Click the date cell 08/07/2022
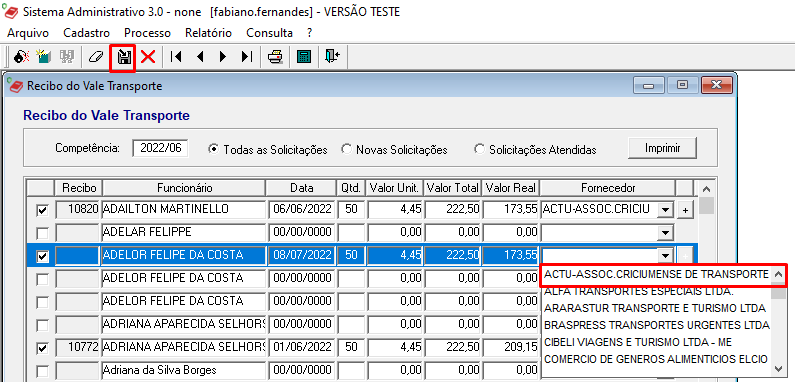This screenshot has height=382, width=795. click(302, 255)
